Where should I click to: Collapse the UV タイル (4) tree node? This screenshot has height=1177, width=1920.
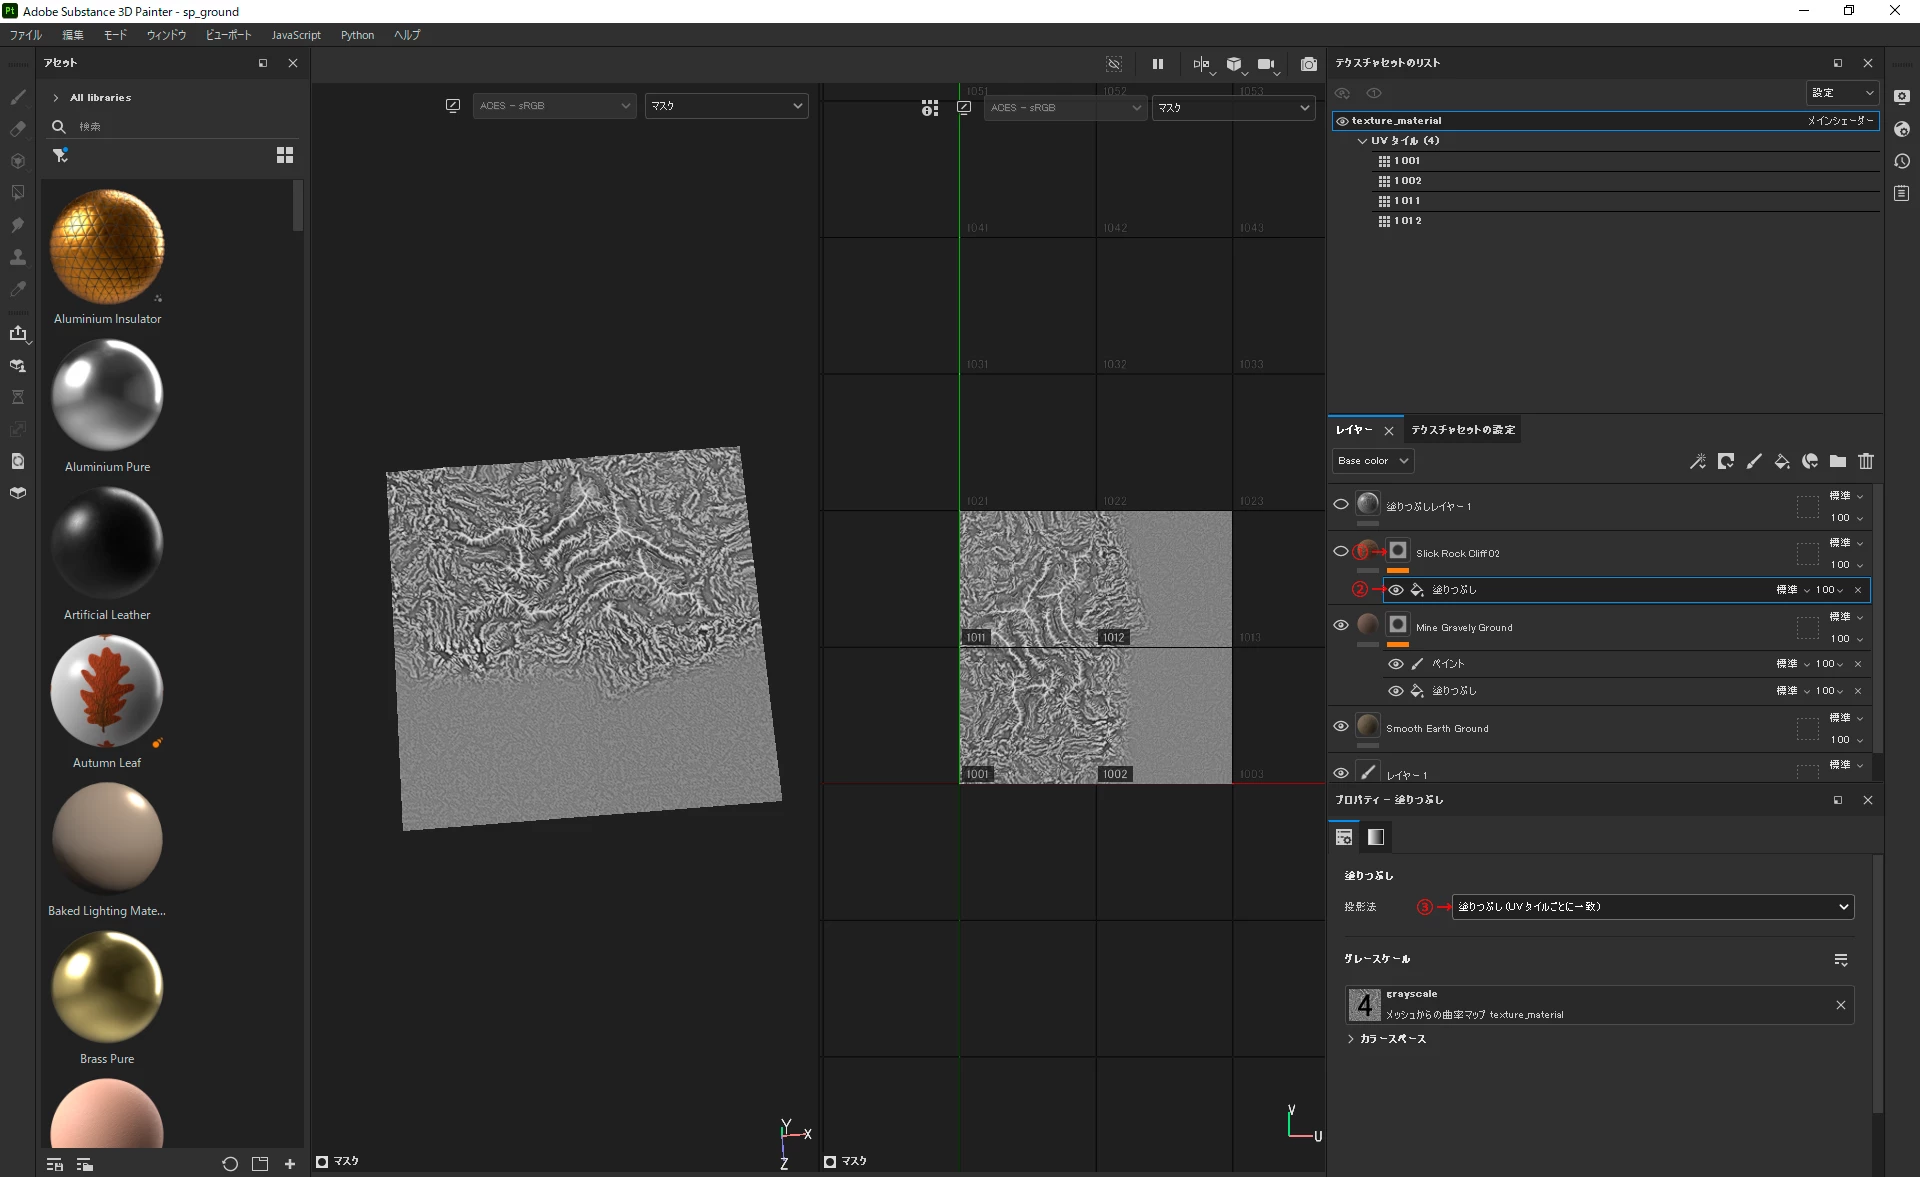tap(1362, 141)
